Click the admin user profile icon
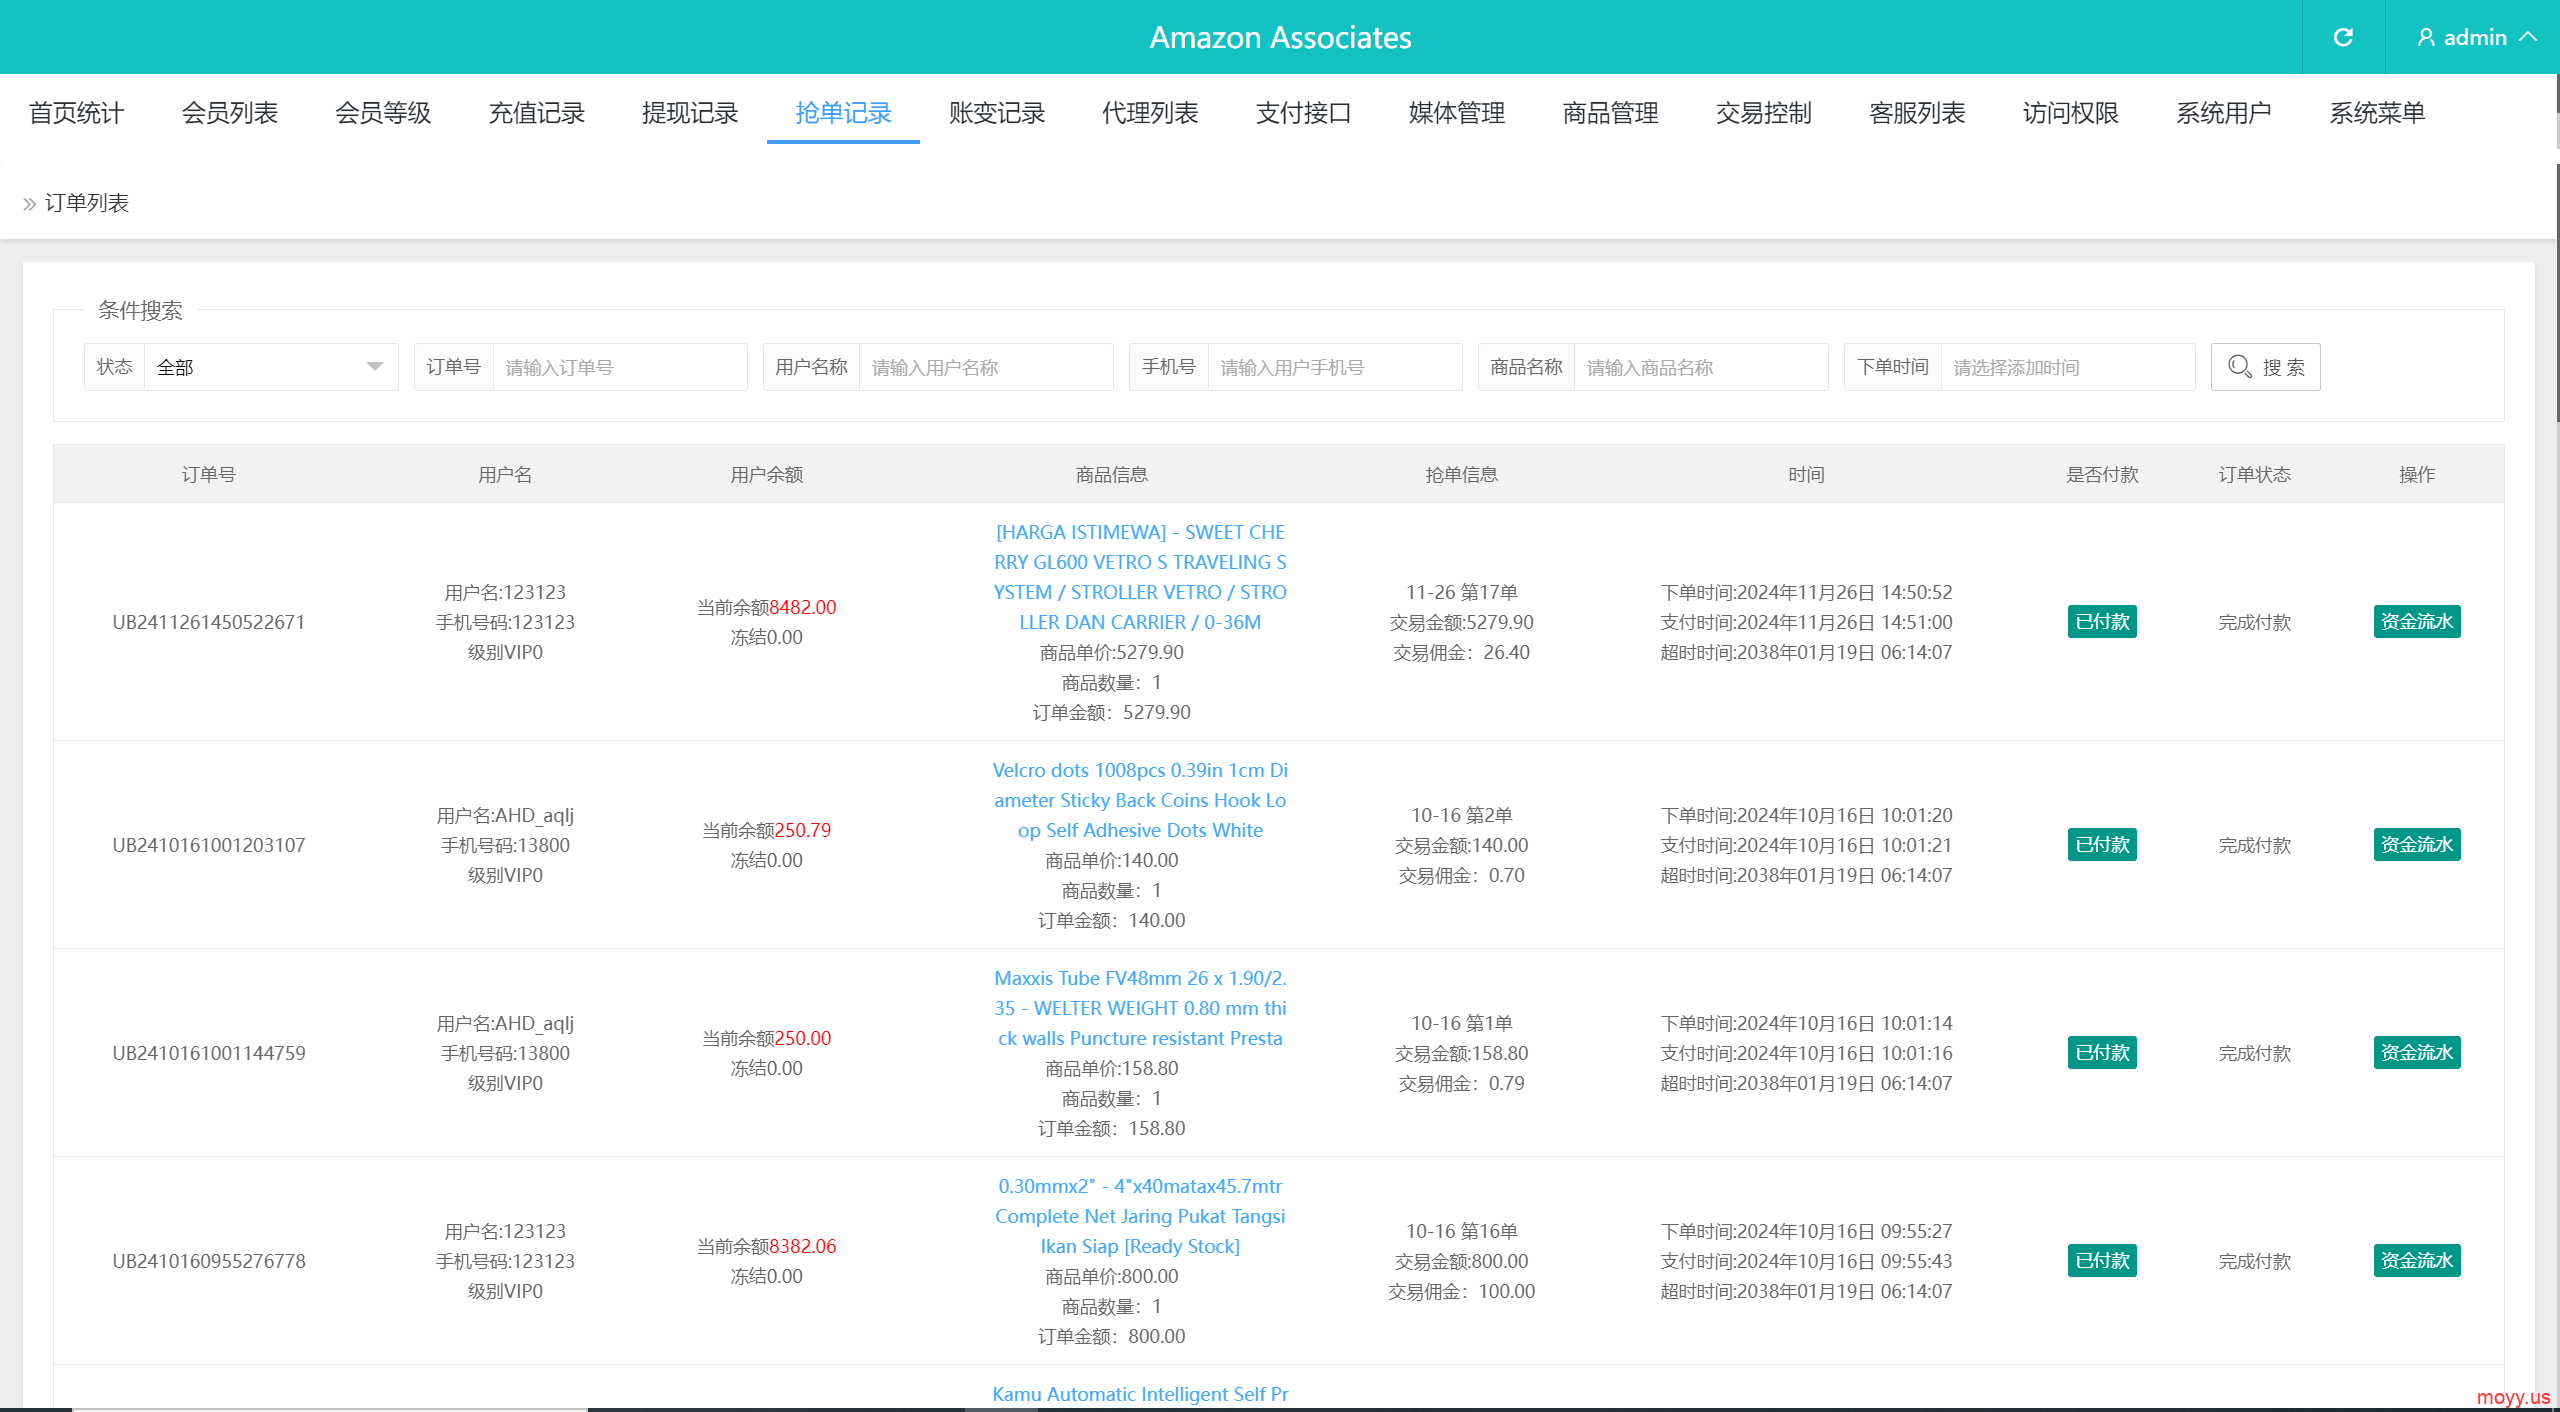 coord(2426,37)
